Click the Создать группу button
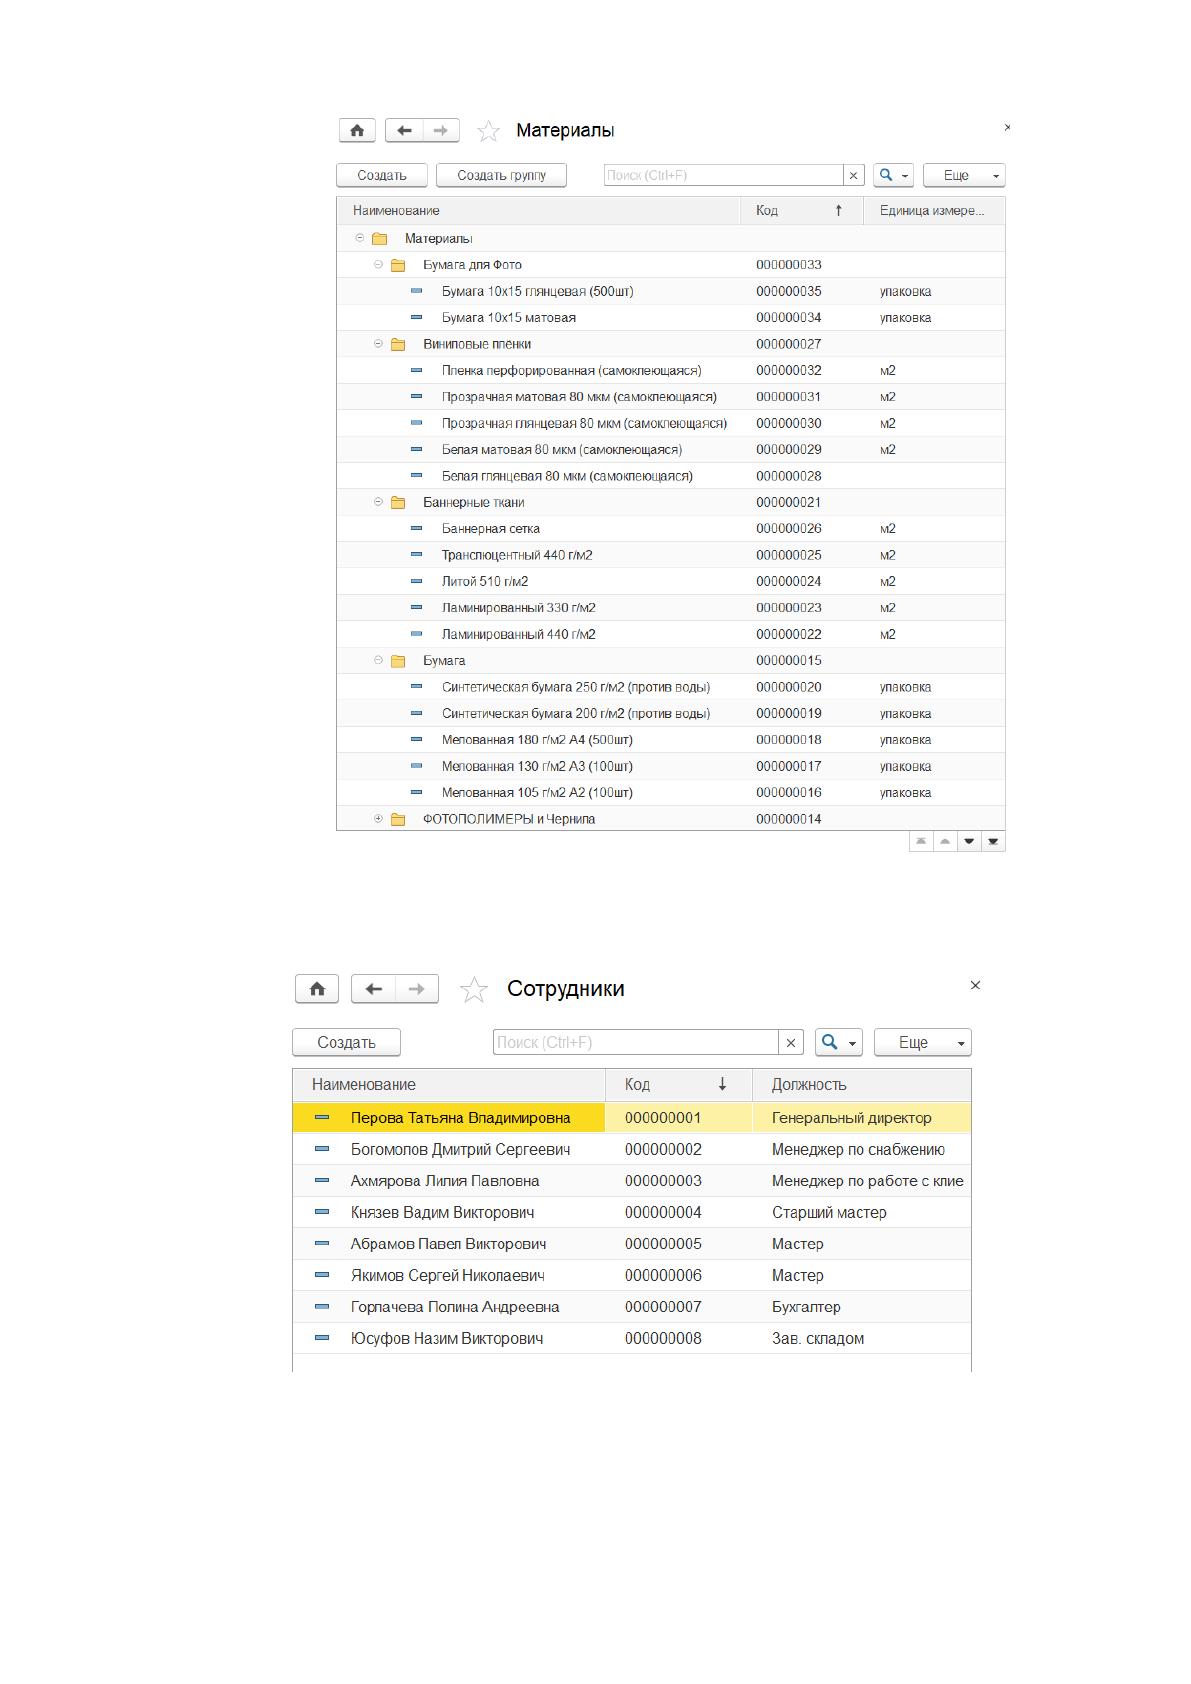 pos(501,175)
